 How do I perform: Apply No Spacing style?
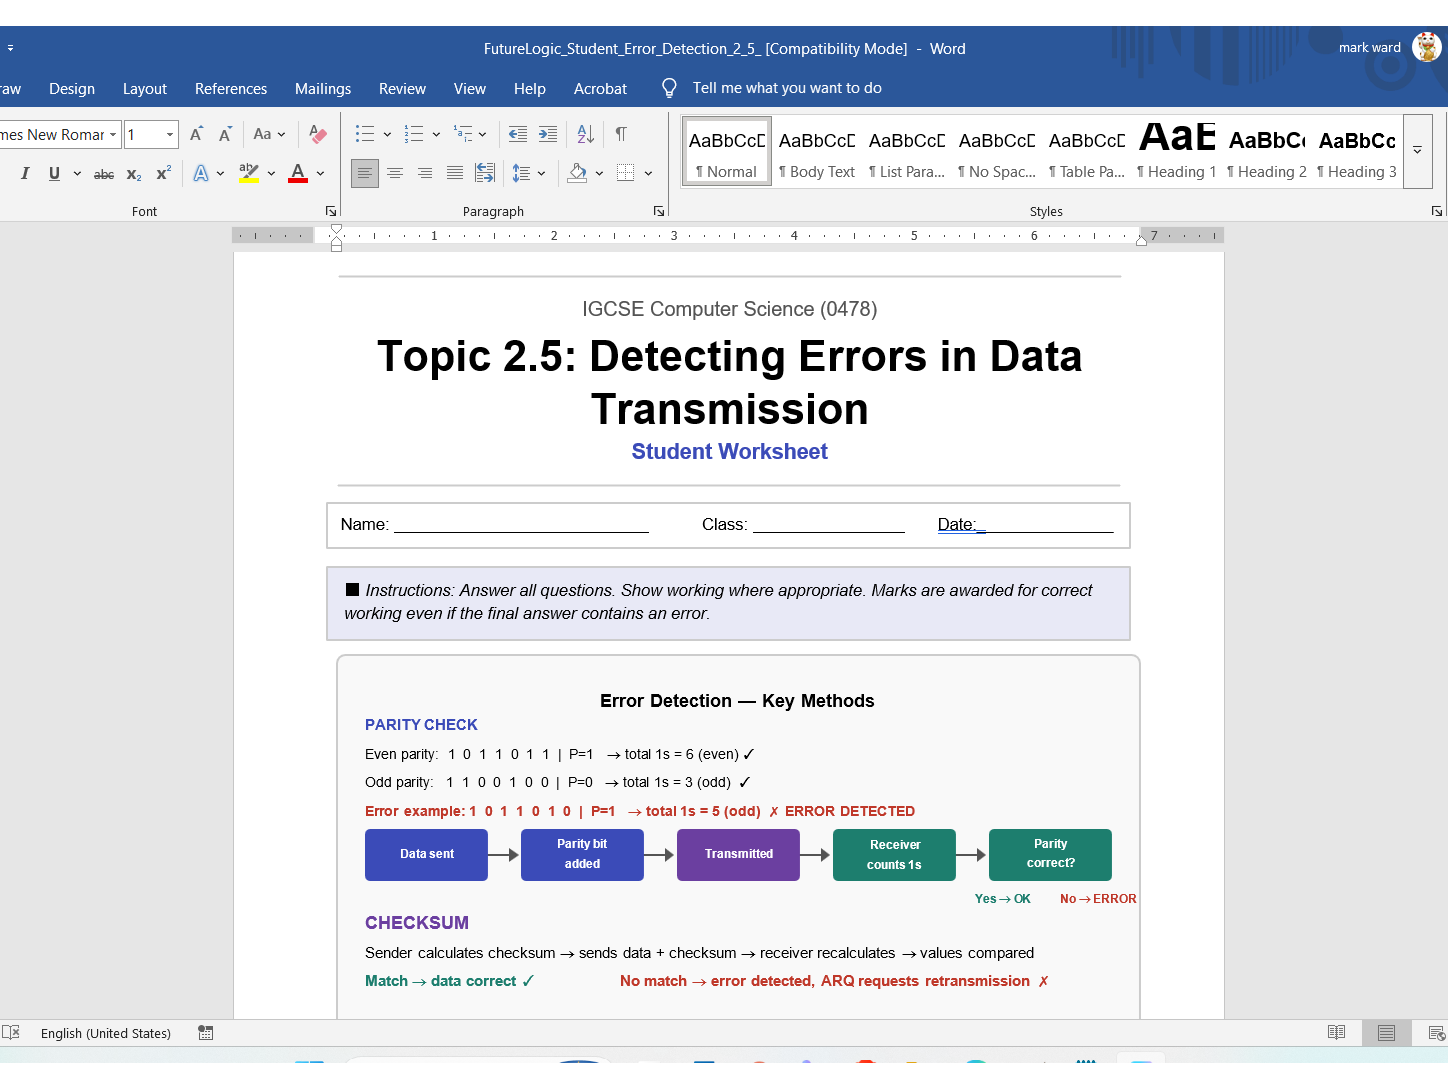pyautogui.click(x=997, y=151)
